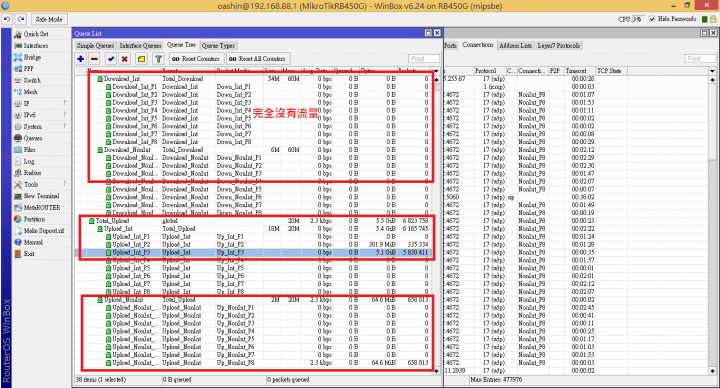
Task: Open Mesh in sidebar
Action: tap(30, 92)
